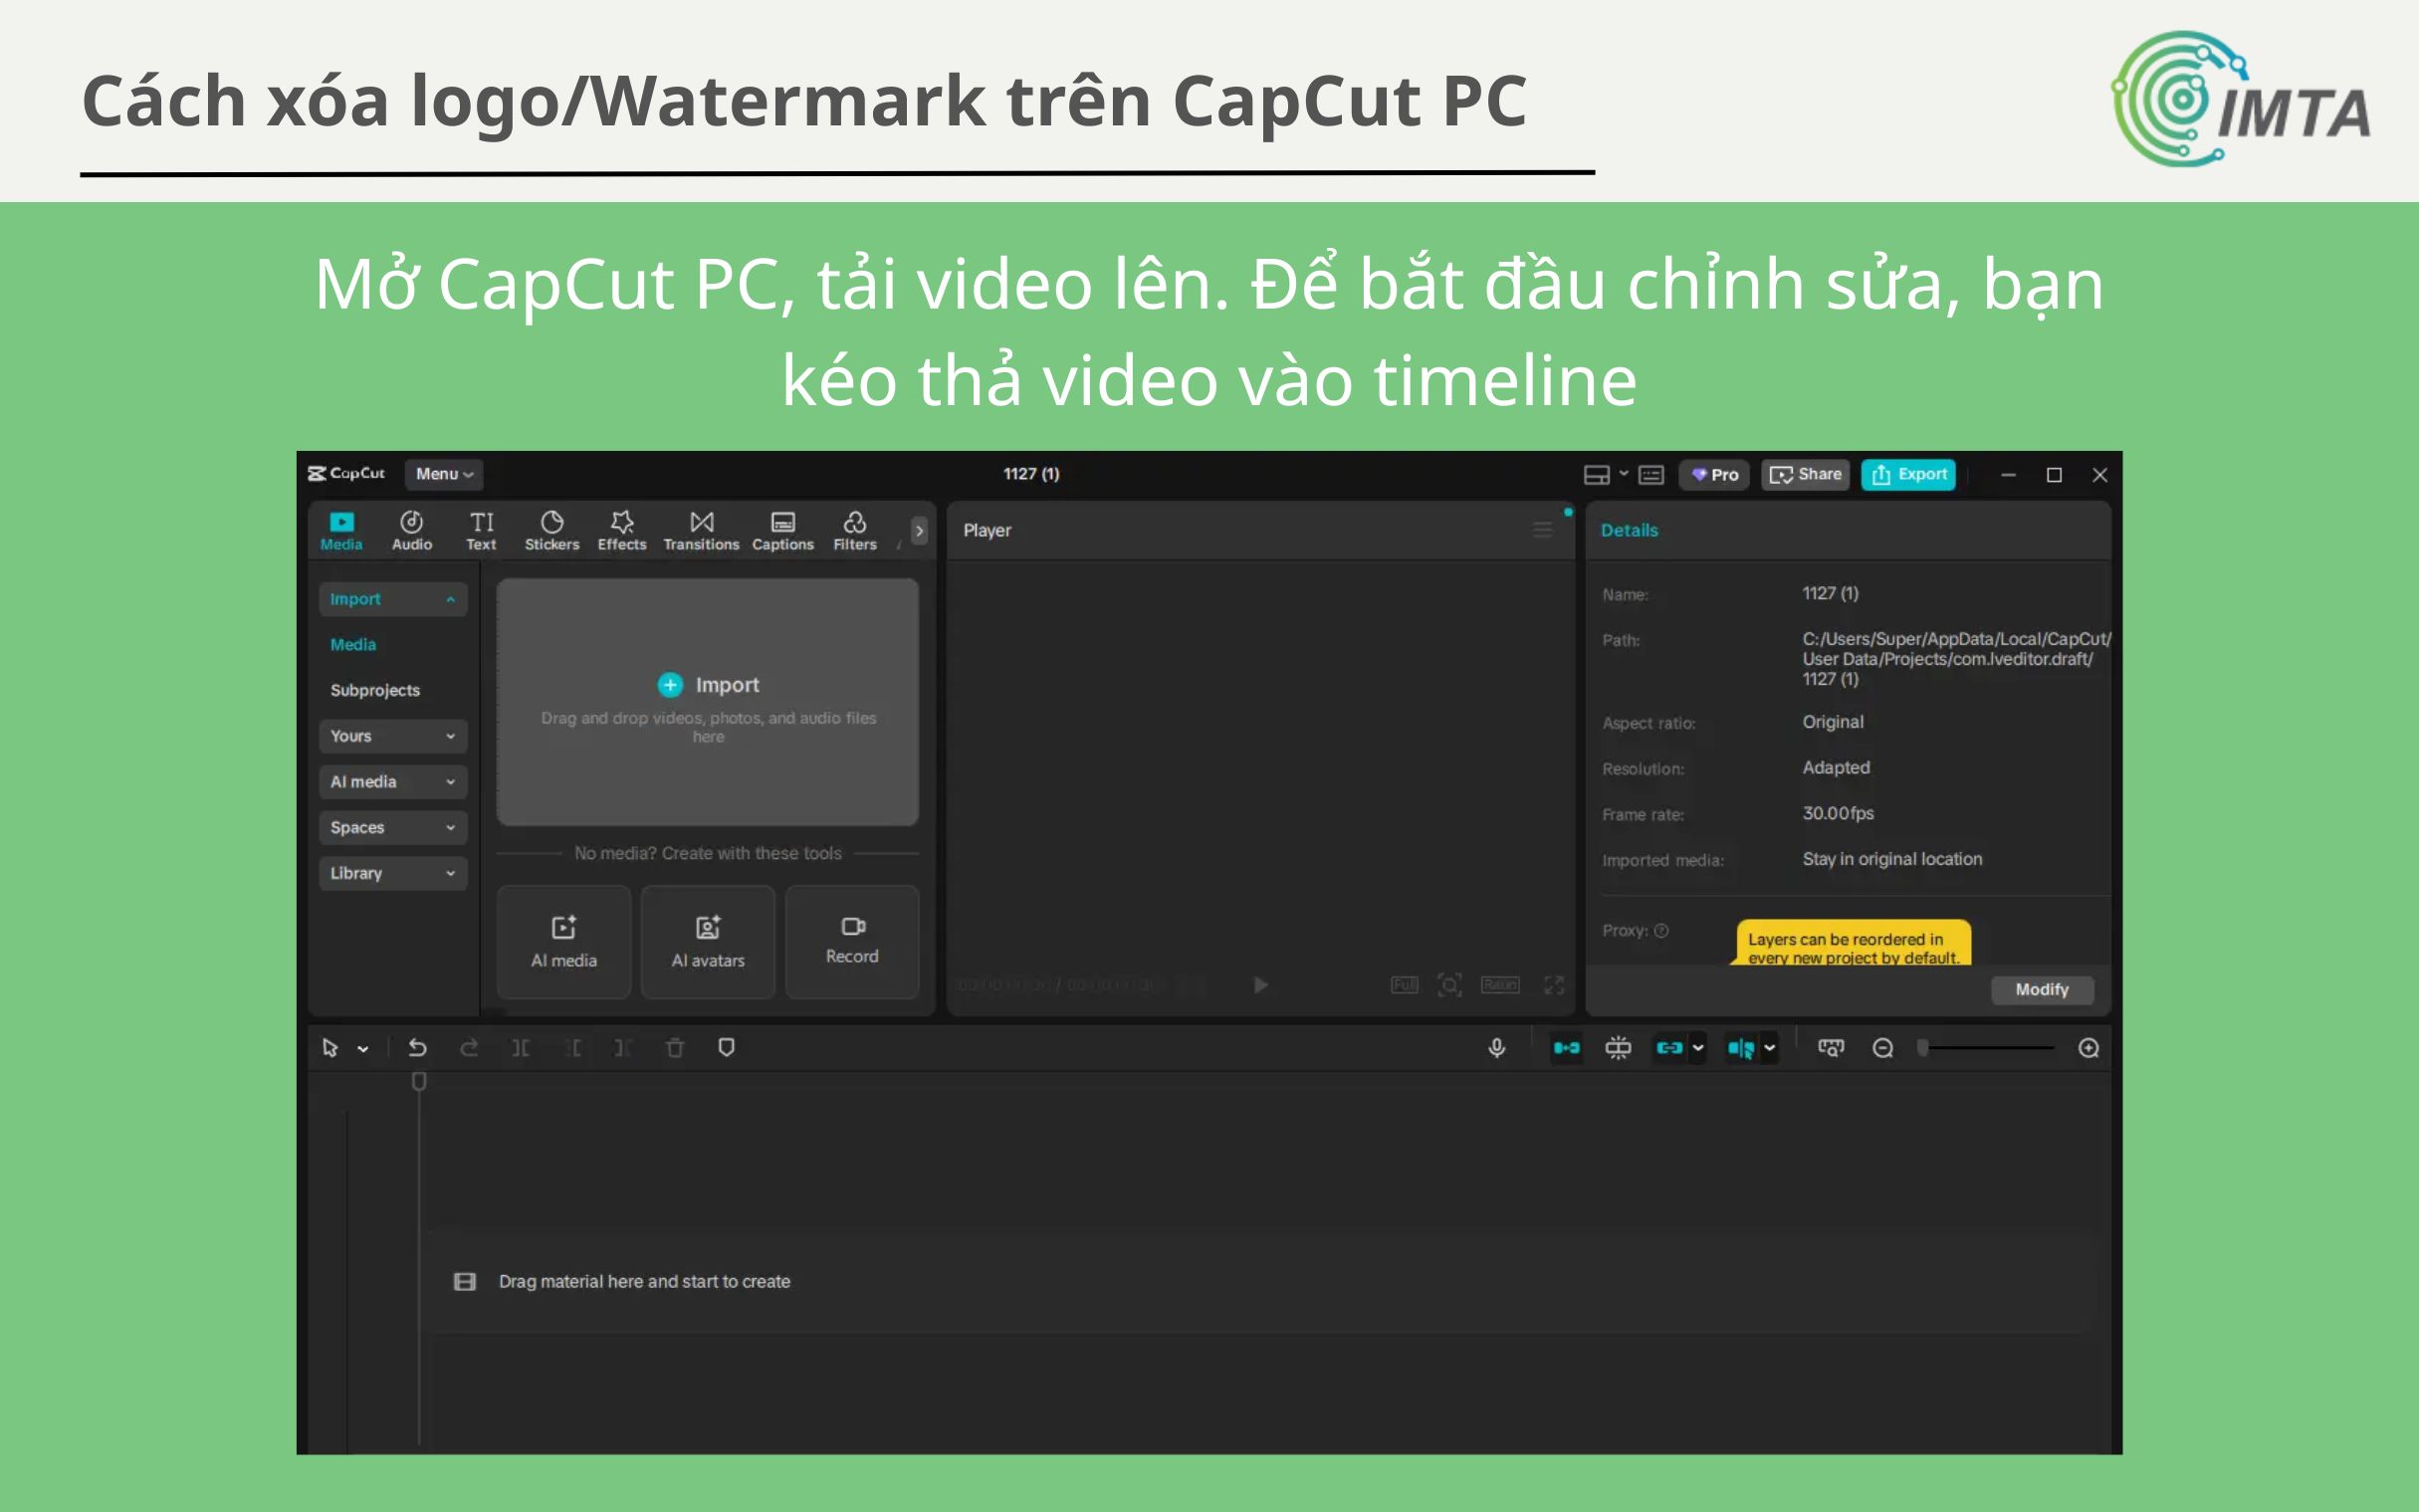Open the Effects tab
Image resolution: width=2419 pixels, height=1512 pixels.
[622, 530]
